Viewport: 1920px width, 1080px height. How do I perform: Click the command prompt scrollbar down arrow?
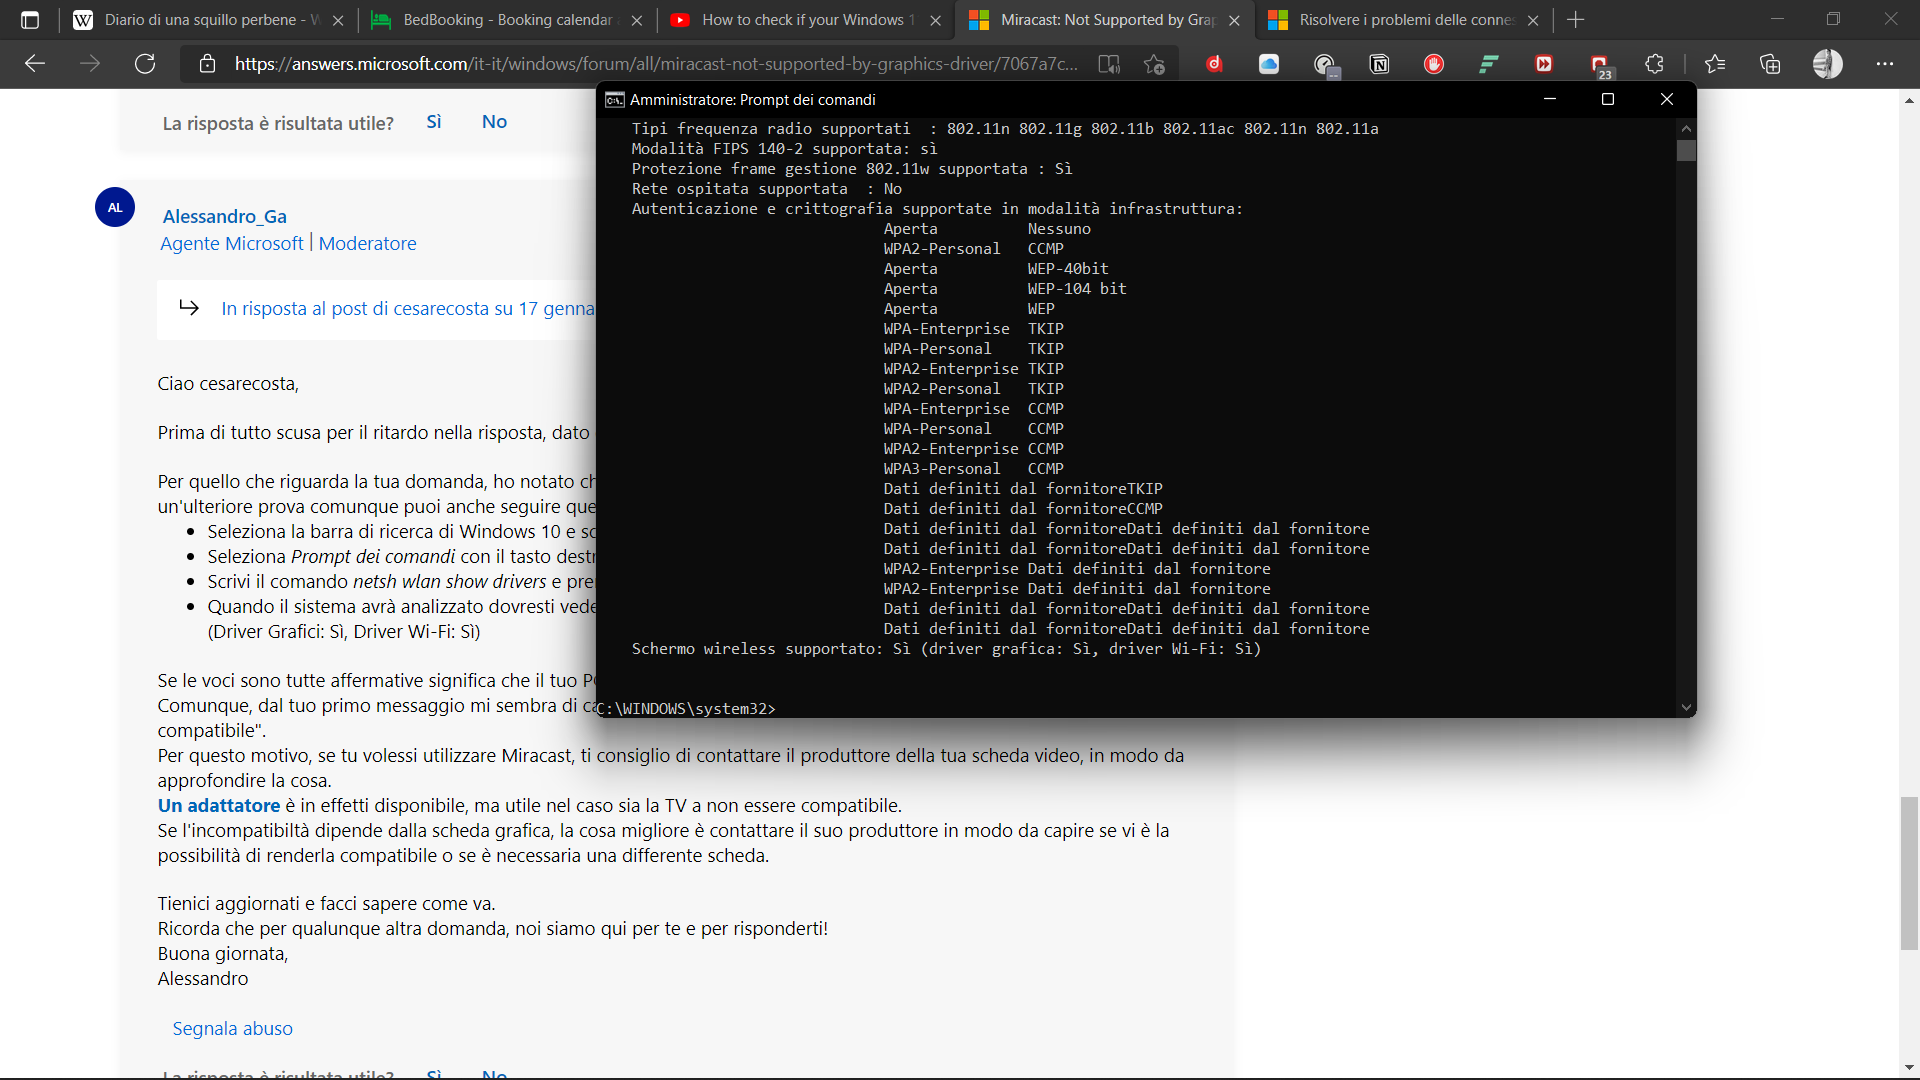pyautogui.click(x=1686, y=707)
